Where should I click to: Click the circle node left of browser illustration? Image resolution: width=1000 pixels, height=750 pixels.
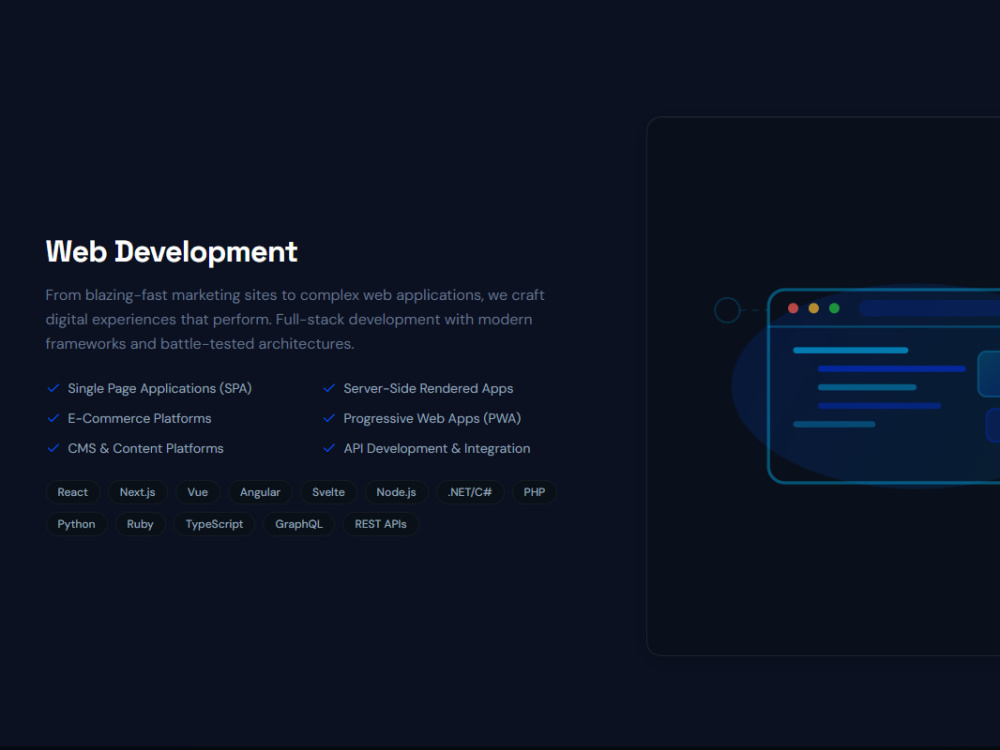click(x=727, y=311)
